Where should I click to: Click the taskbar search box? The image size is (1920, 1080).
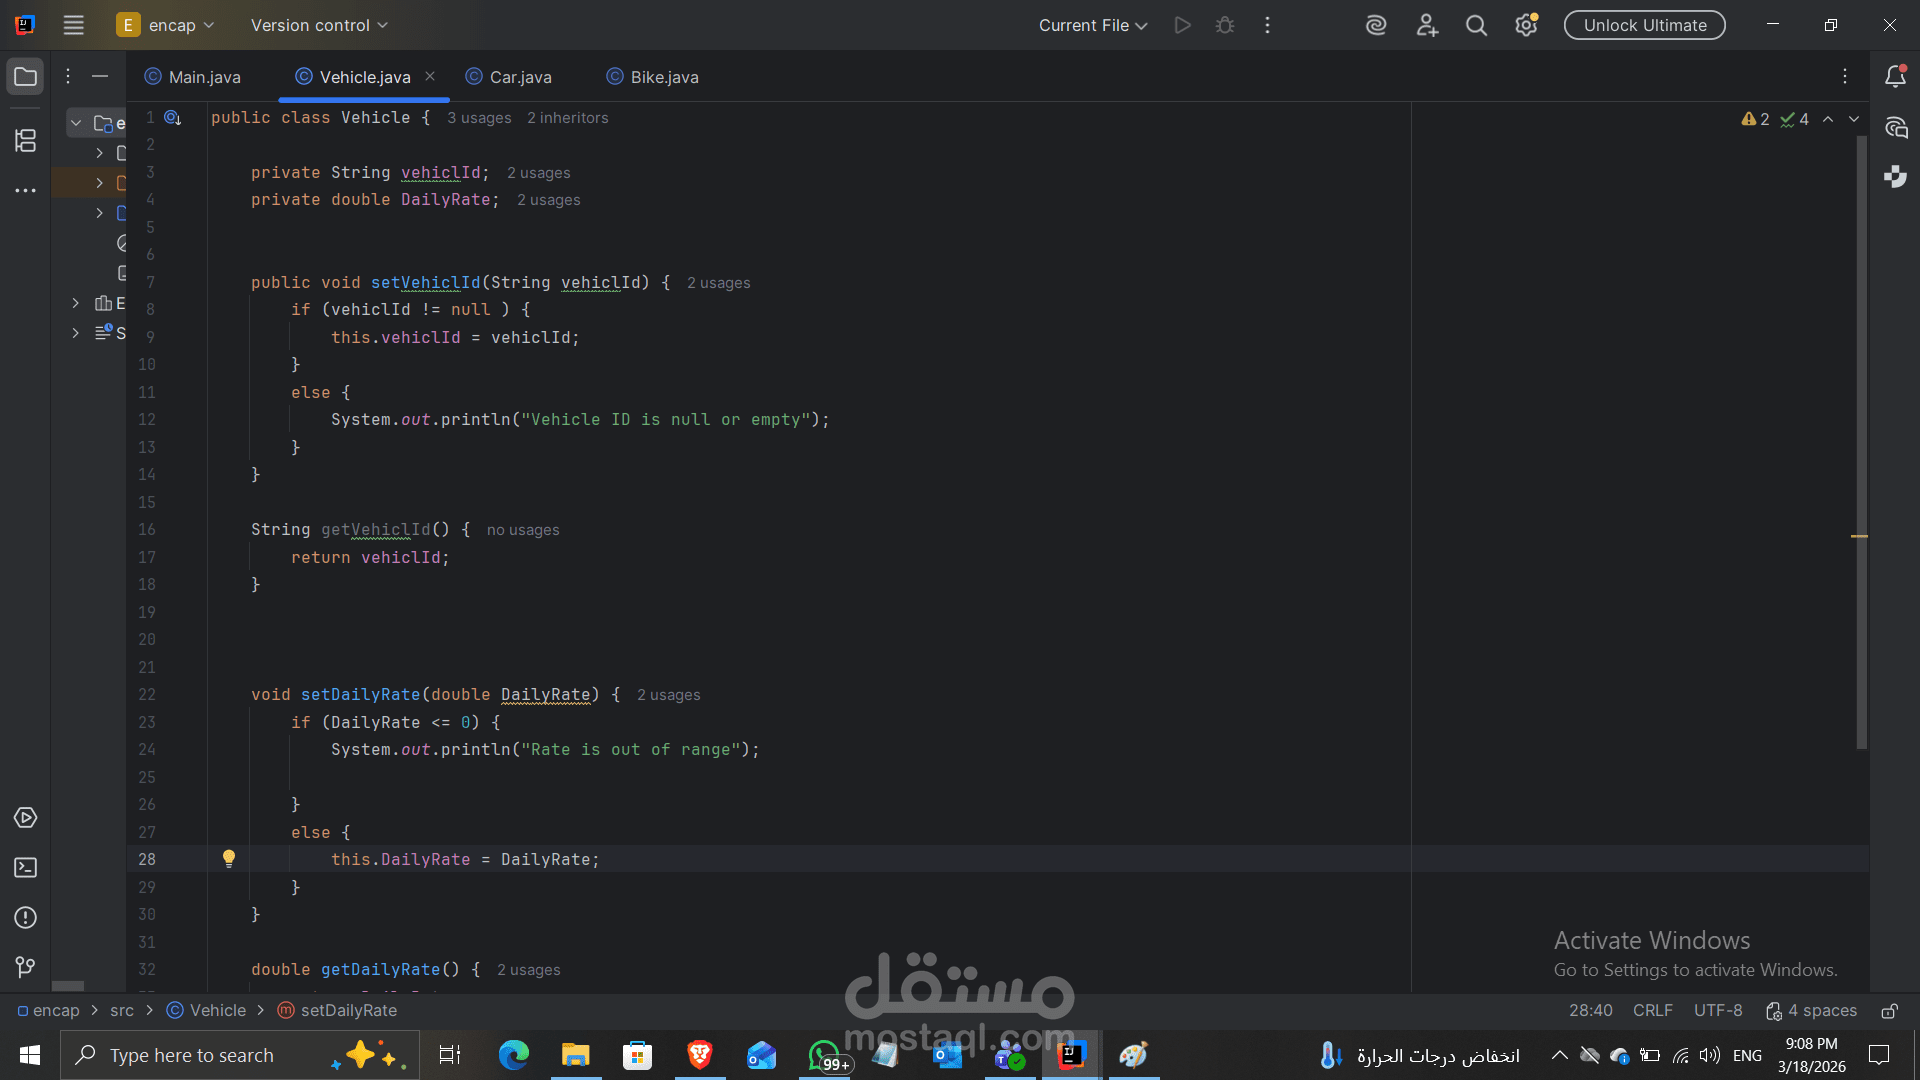[240, 1055]
